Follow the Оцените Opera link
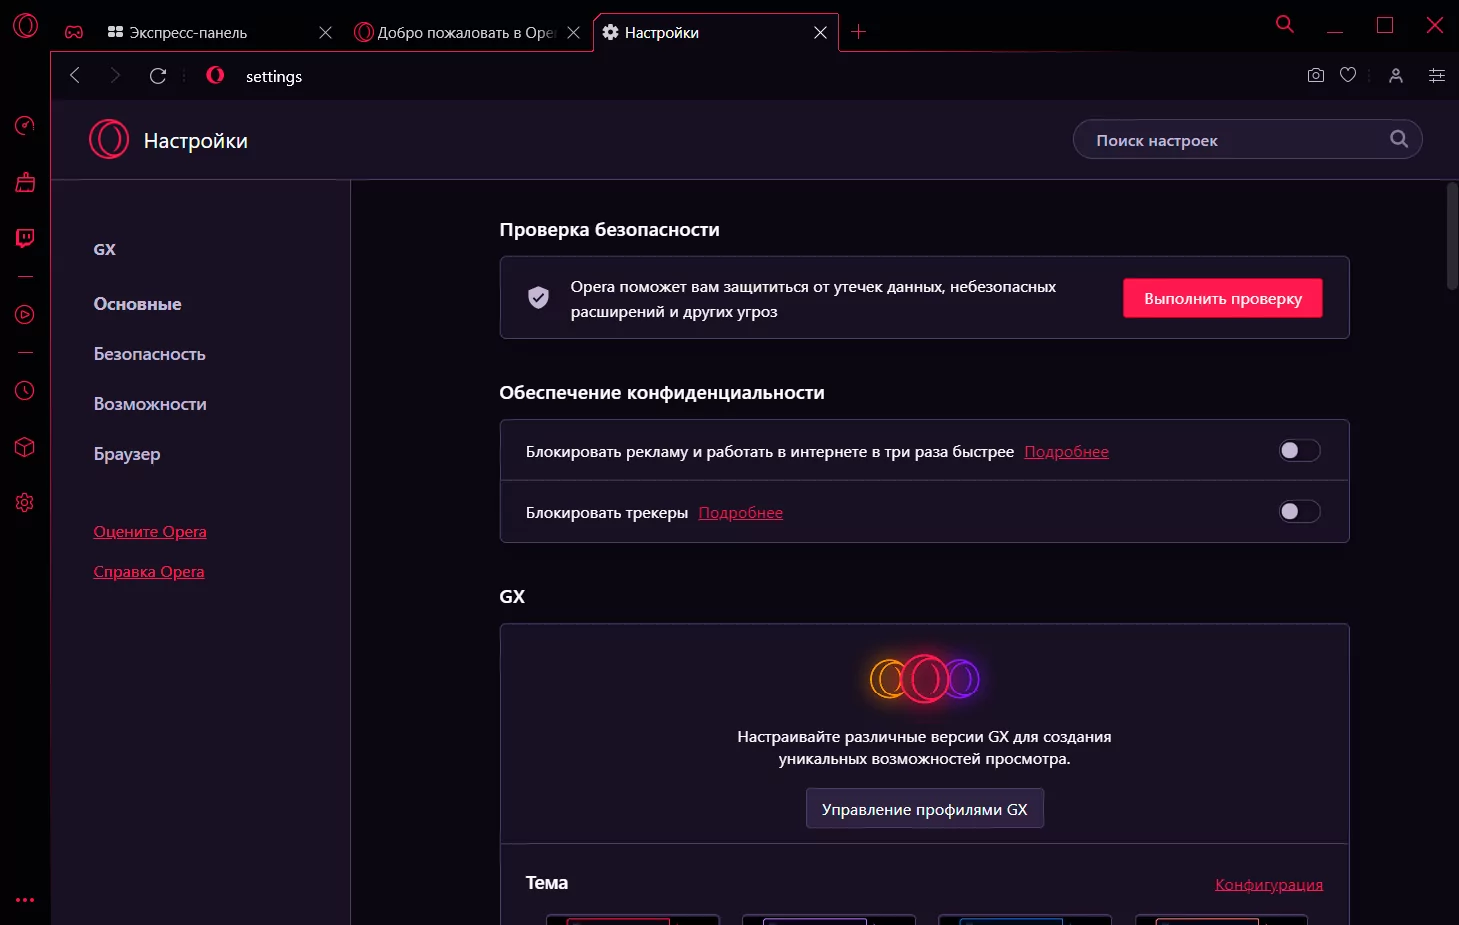This screenshot has height=925, width=1459. click(150, 532)
